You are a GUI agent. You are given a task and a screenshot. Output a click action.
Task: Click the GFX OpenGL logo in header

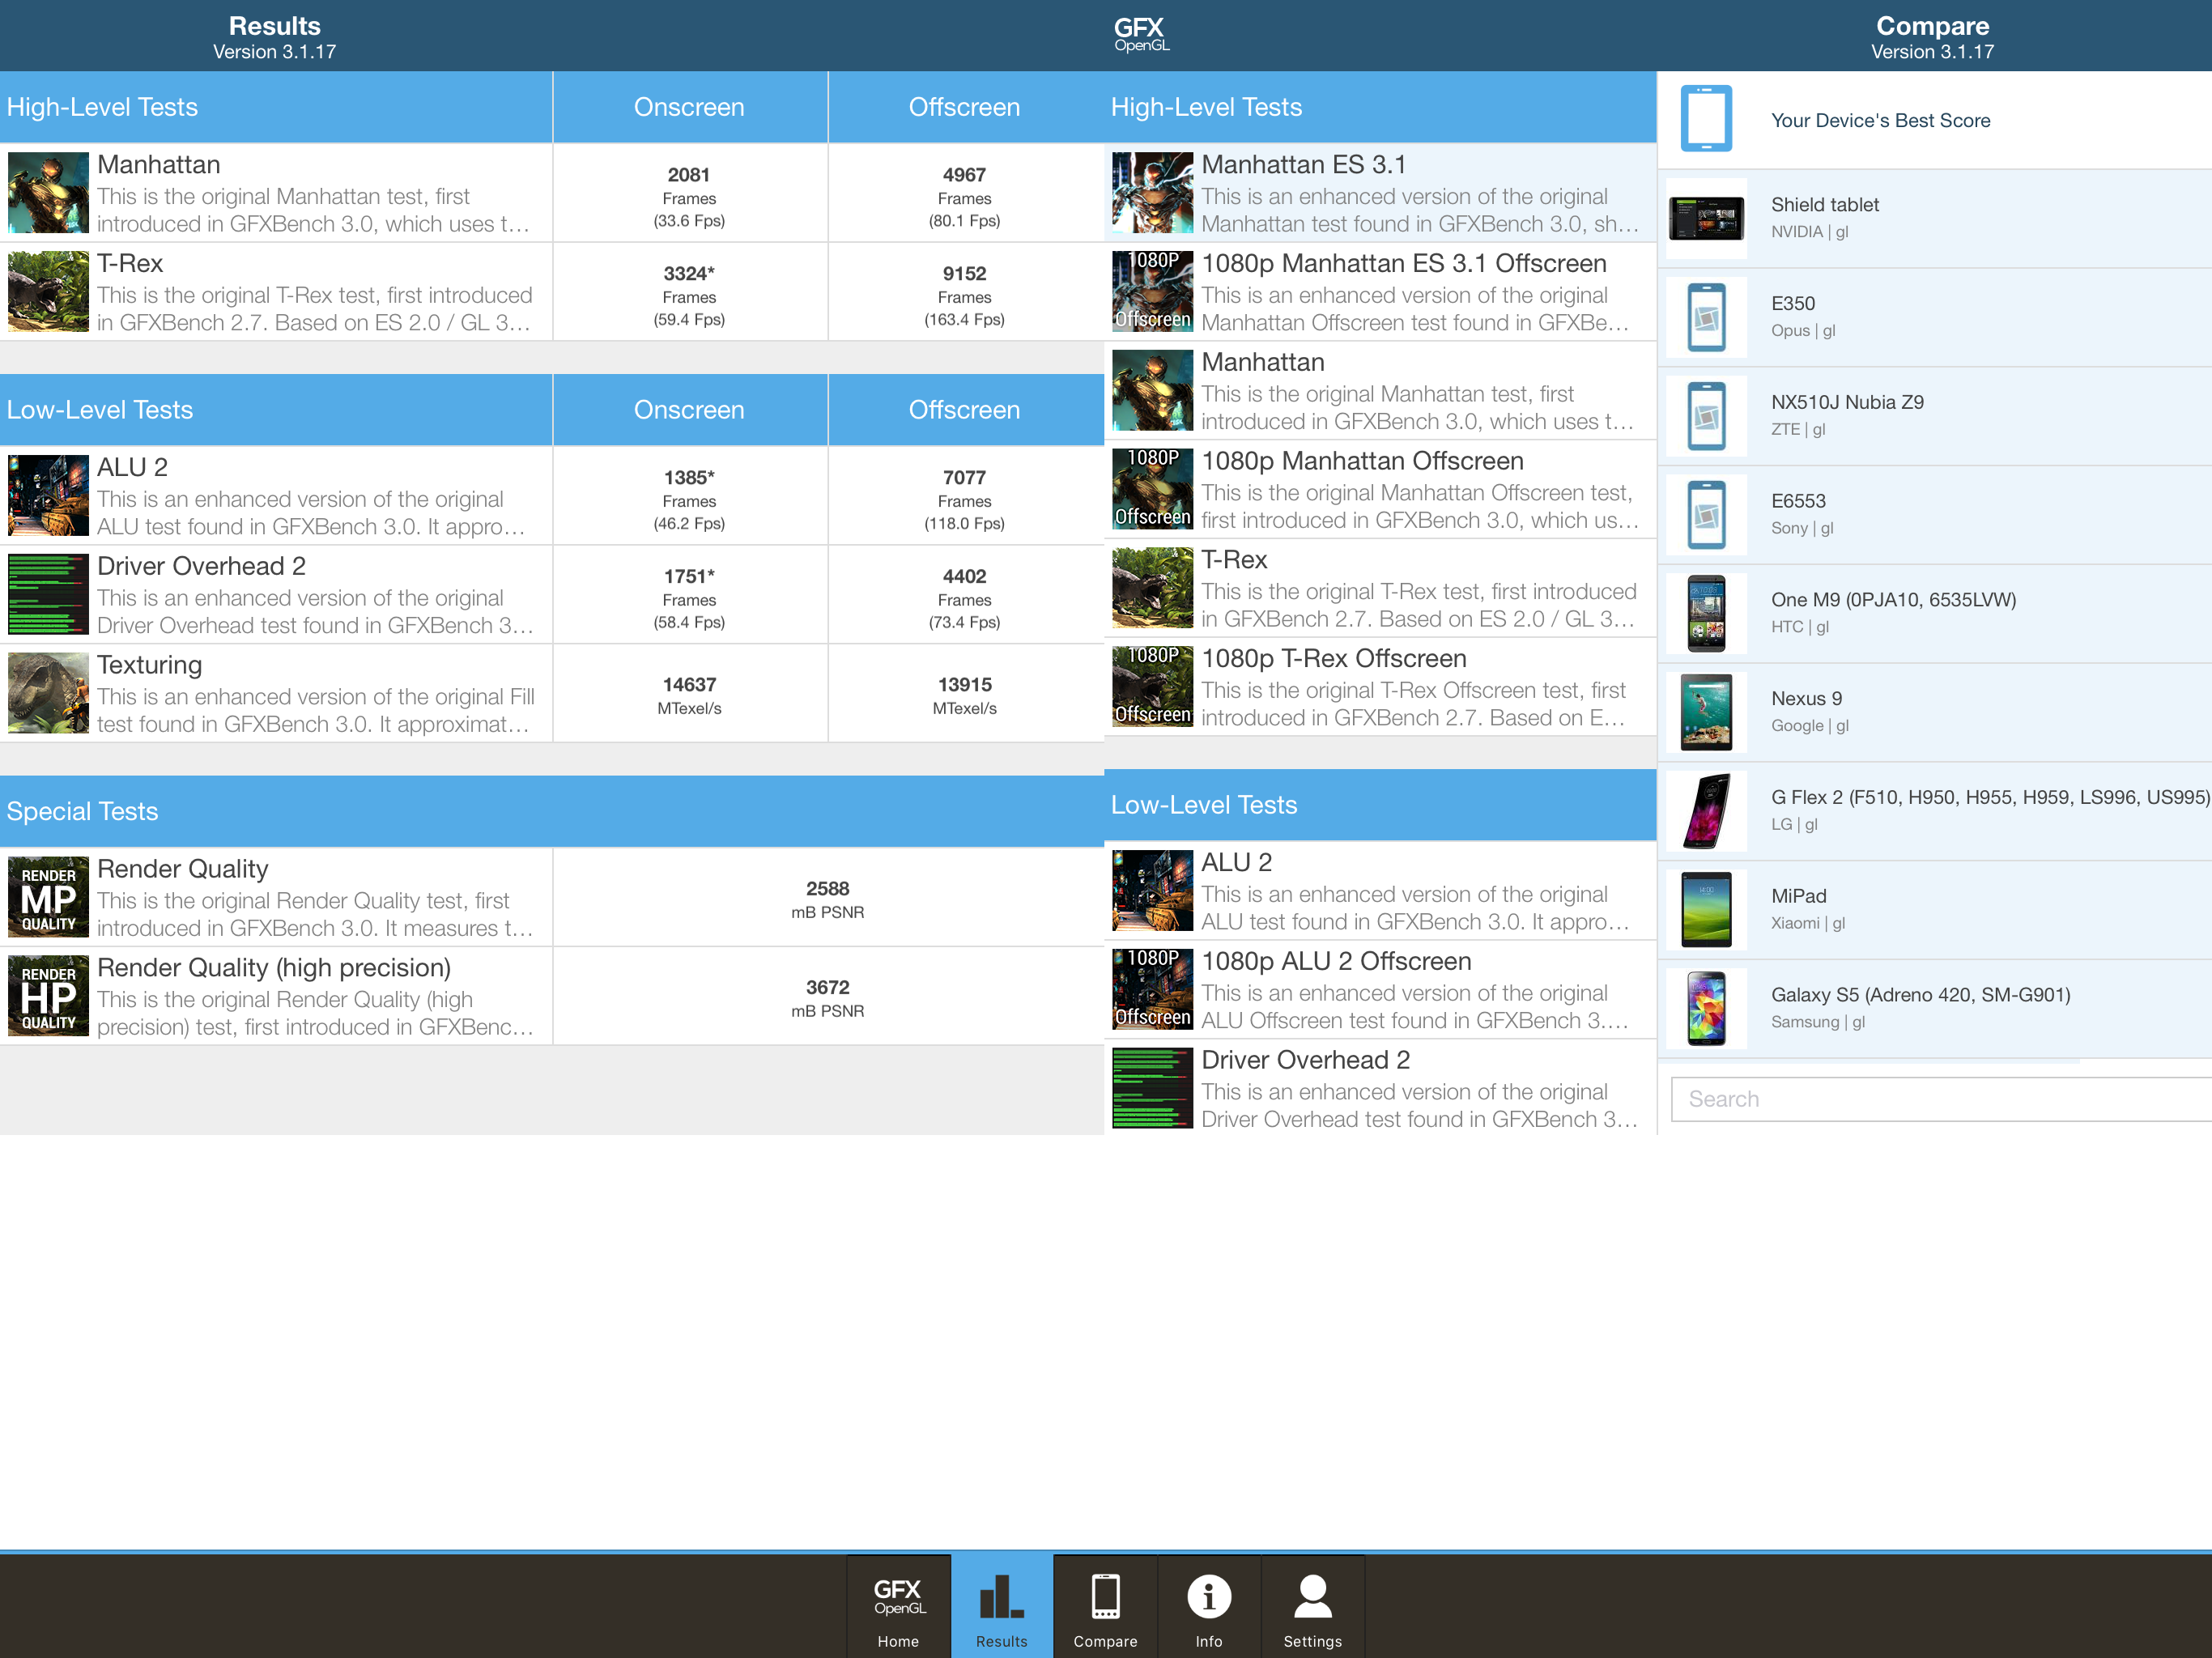coord(1140,34)
